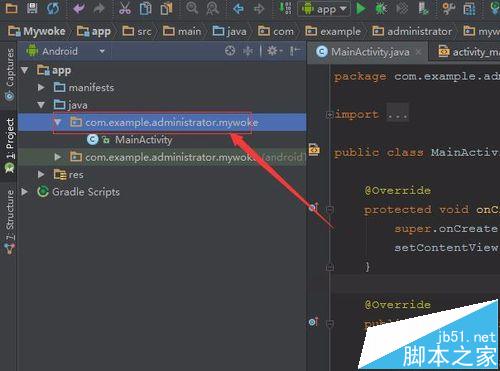Click the Synchronize refresh icon

click(53, 8)
